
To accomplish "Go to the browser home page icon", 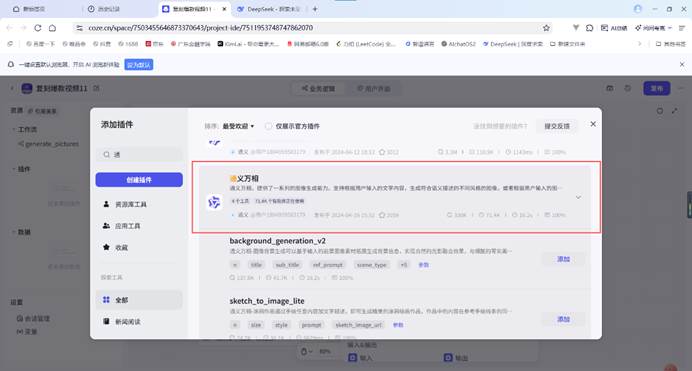I will pyautogui.click(x=53, y=28).
